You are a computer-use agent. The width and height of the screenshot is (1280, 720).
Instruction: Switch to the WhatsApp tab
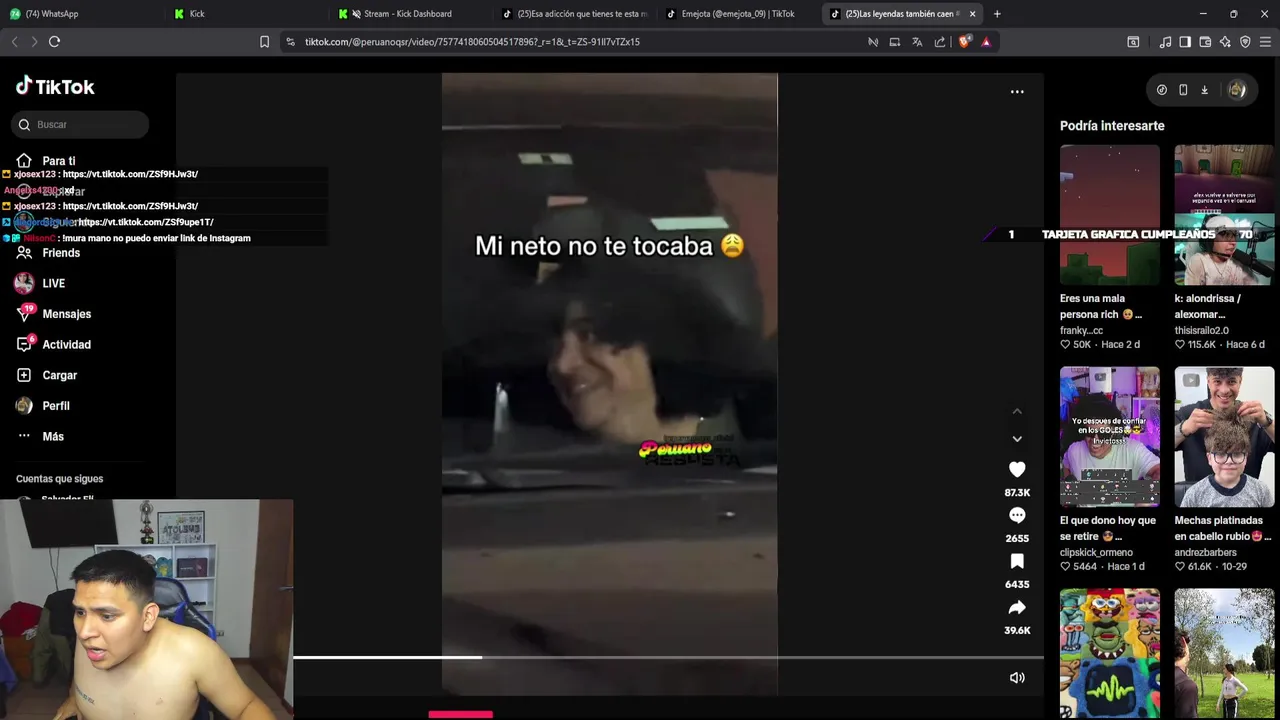pyautogui.click(x=82, y=14)
